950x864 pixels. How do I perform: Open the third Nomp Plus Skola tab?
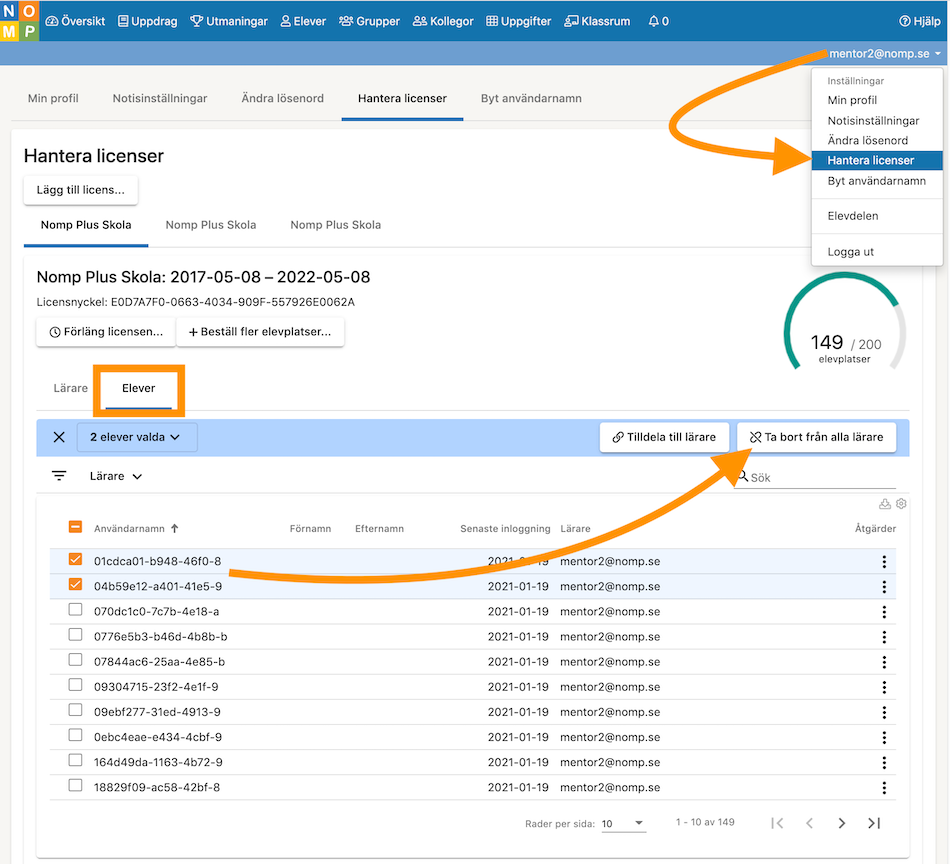(x=336, y=225)
